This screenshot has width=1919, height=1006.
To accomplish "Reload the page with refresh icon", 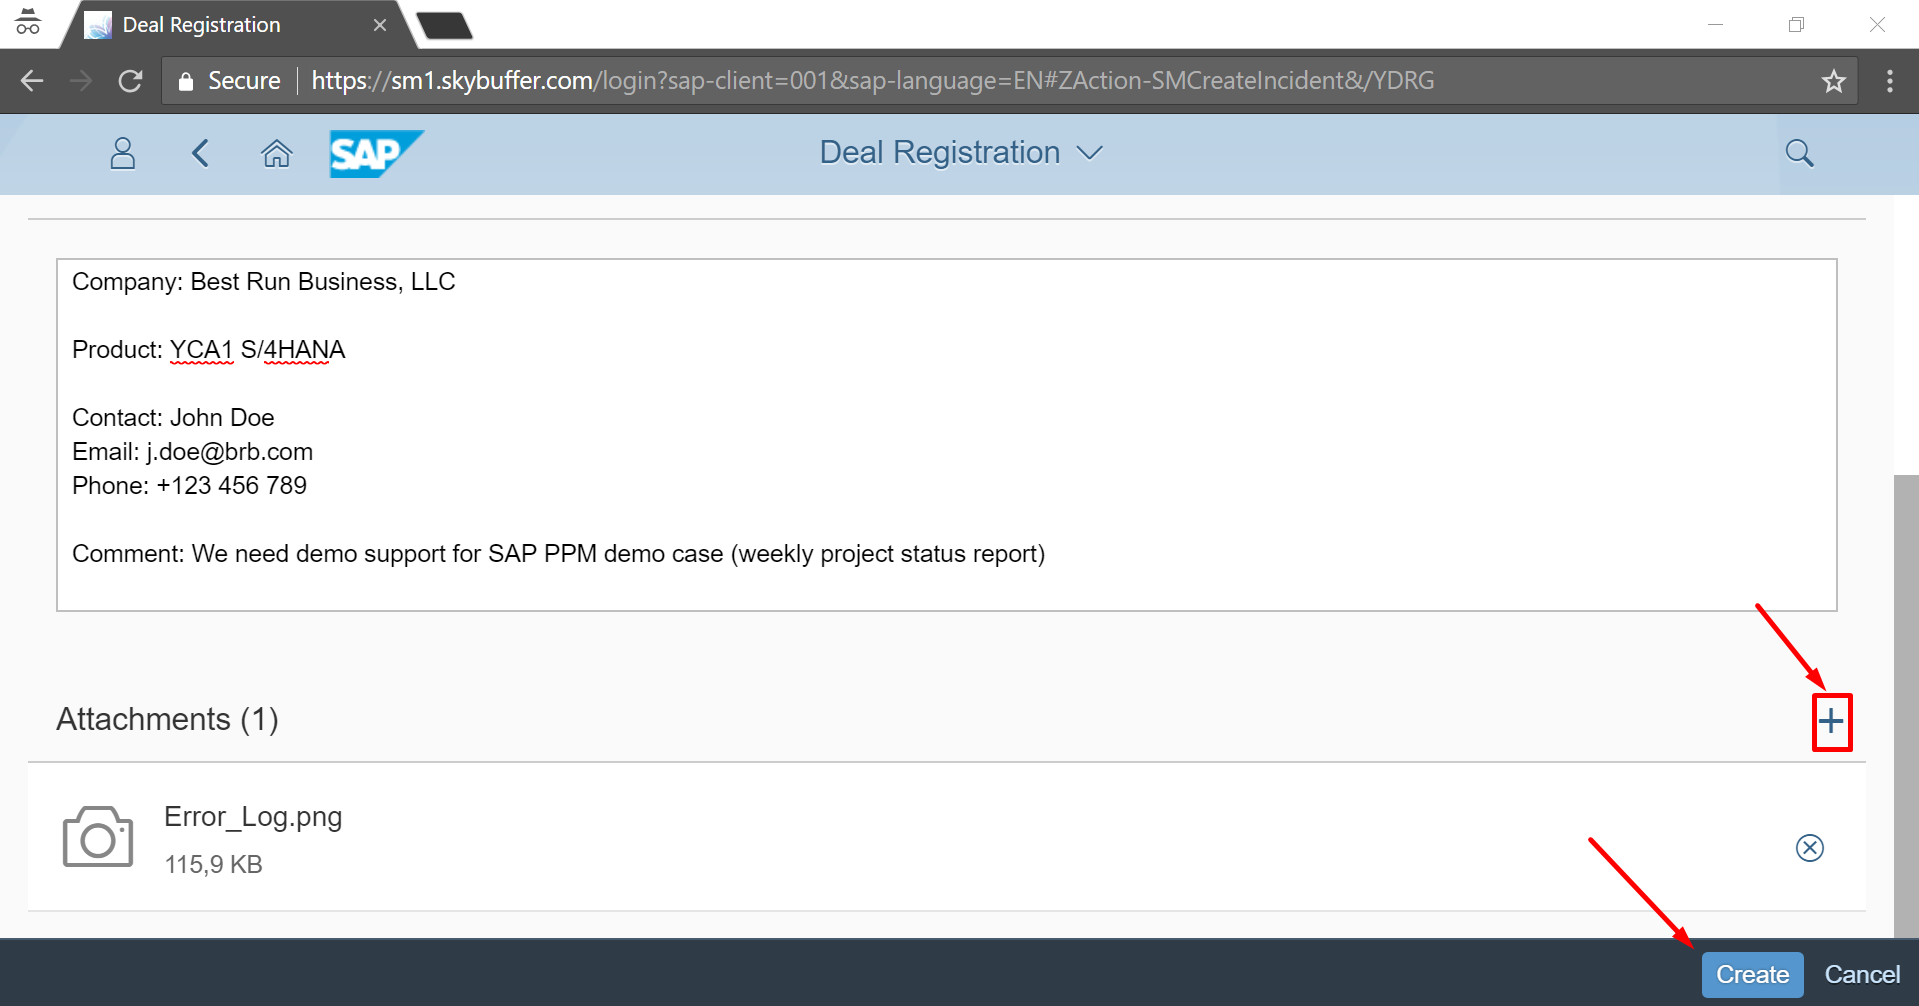I will click(130, 81).
